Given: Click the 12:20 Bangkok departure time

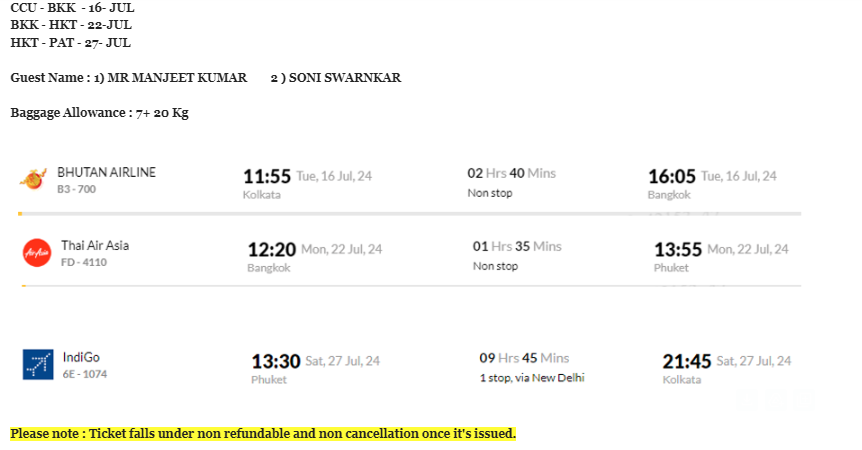Looking at the screenshot, I should [x=272, y=249].
